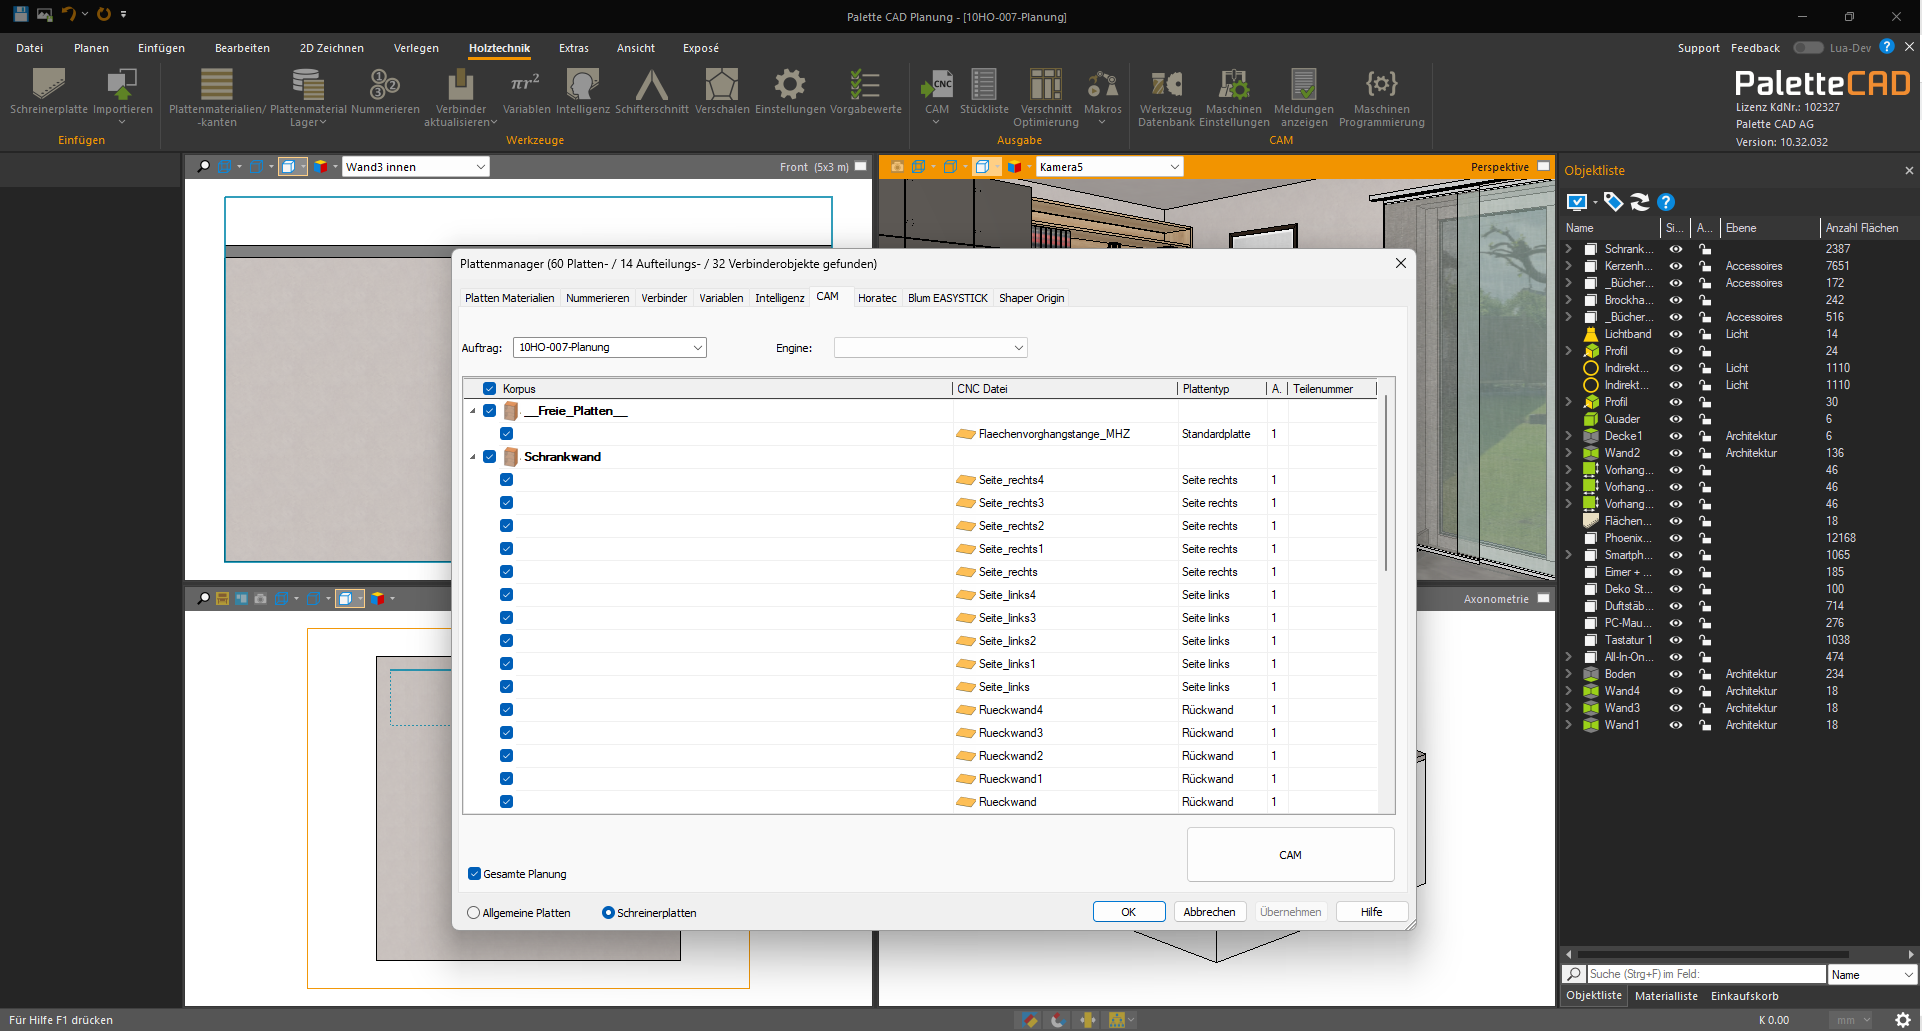Uncheck the Seite_rechts4 row checkbox
Image resolution: width=1922 pixels, height=1031 pixels.
tap(507, 480)
